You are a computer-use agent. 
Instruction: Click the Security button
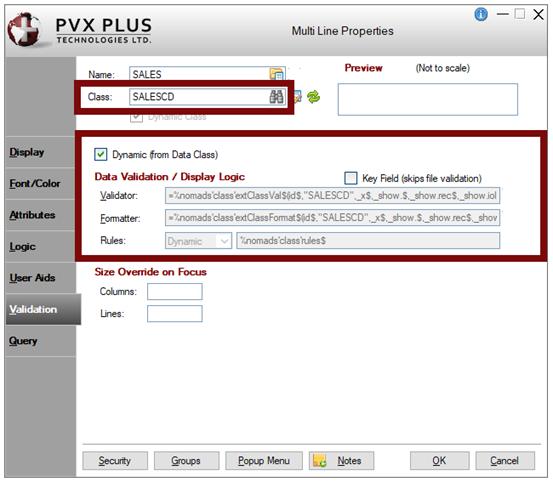[115, 460]
